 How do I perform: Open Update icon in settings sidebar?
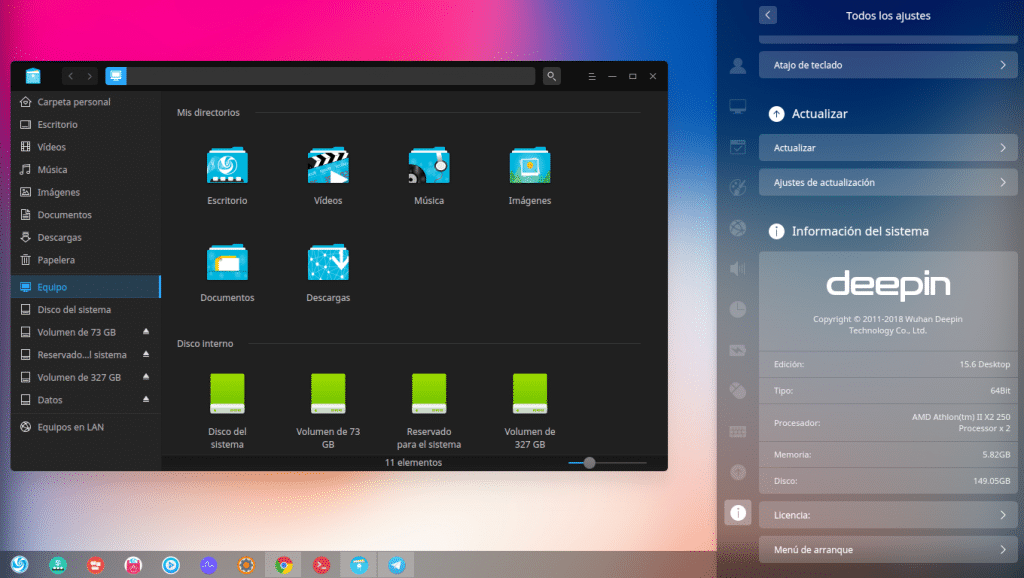coord(738,472)
